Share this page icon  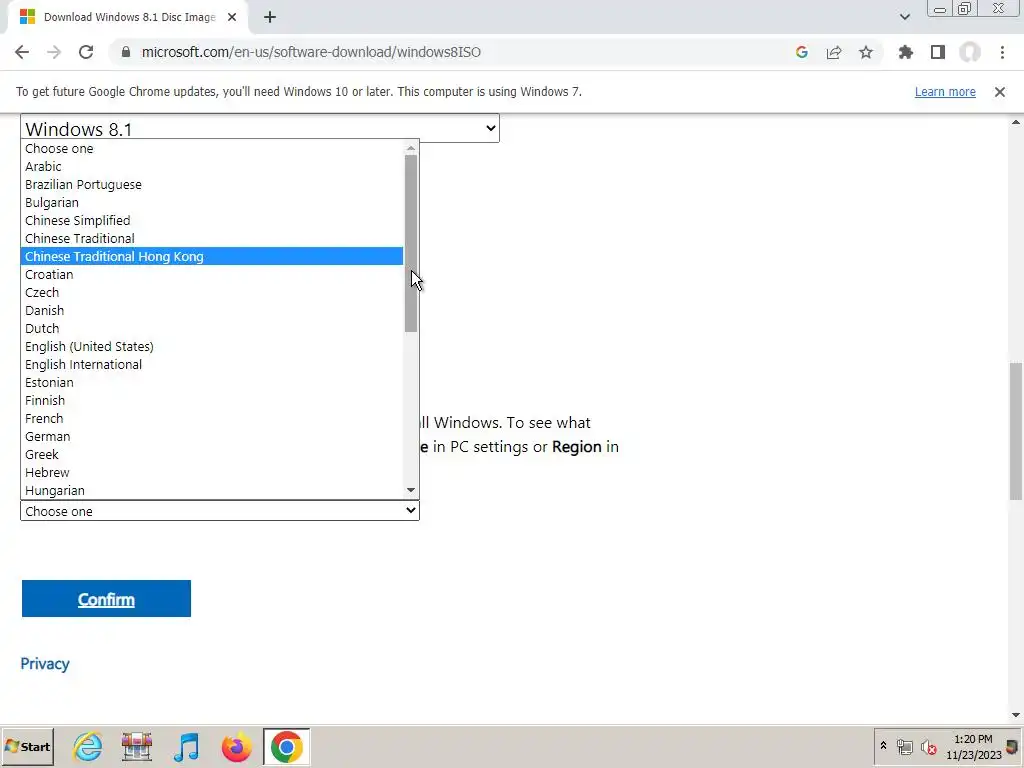(x=834, y=52)
